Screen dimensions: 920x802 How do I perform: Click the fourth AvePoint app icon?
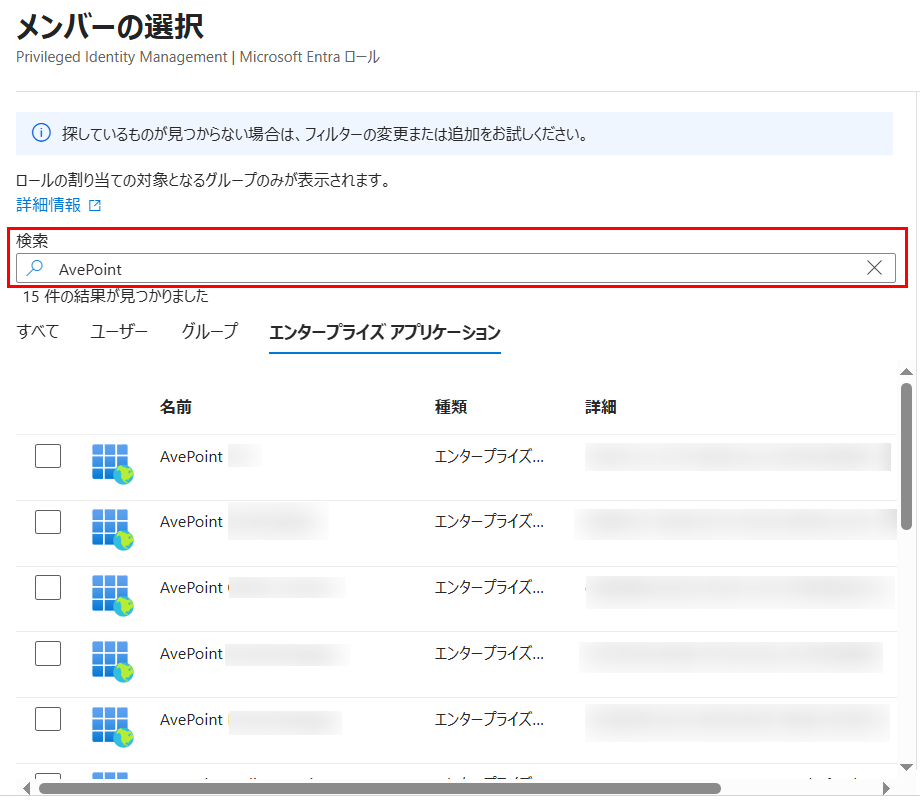(x=113, y=661)
